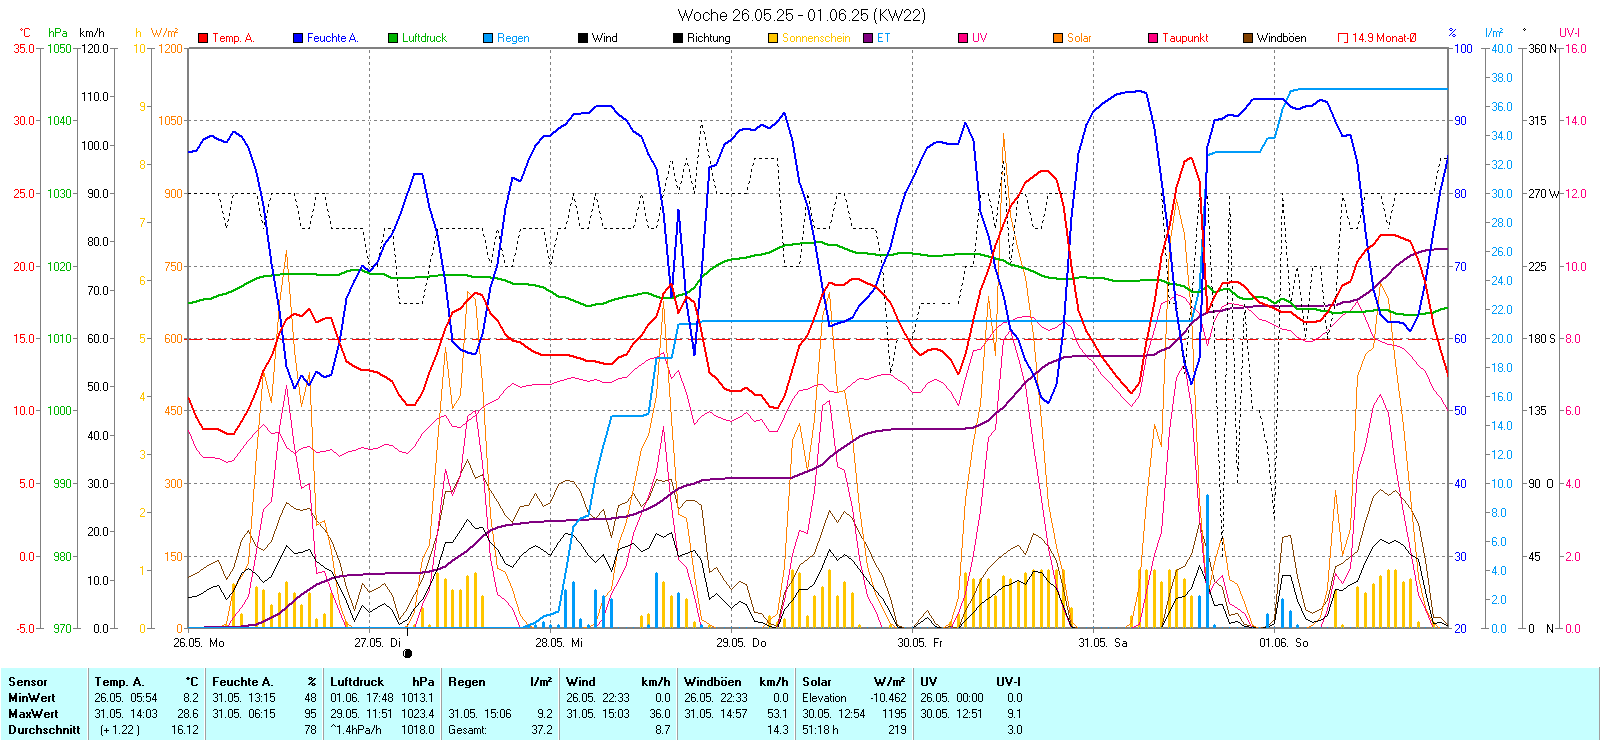Click the yellow Sonnenschein legend square
Screen dimensions: 1600x740
click(x=773, y=38)
